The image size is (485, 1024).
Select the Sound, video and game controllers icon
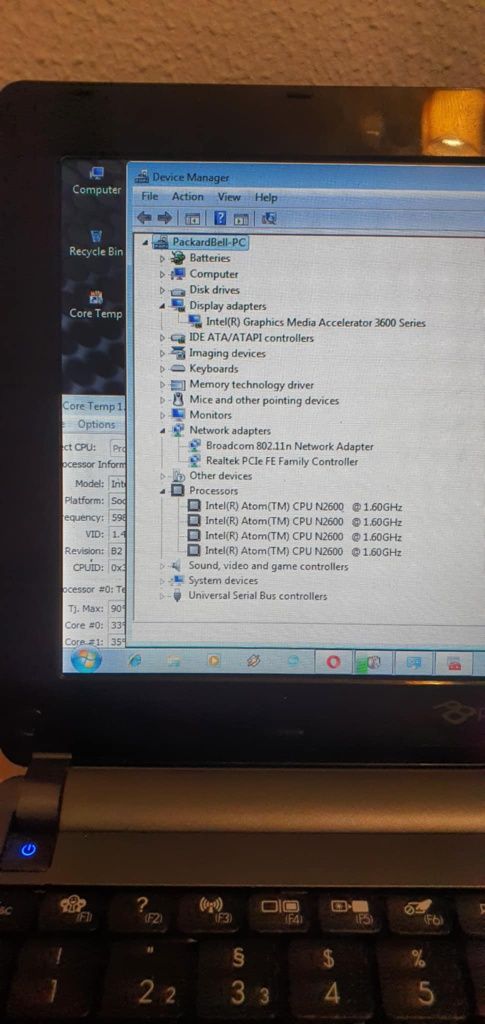pos(176,567)
